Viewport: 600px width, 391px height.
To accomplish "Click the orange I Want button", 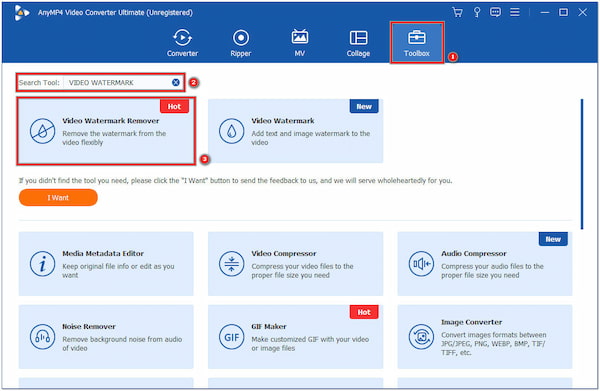I will (x=58, y=197).
